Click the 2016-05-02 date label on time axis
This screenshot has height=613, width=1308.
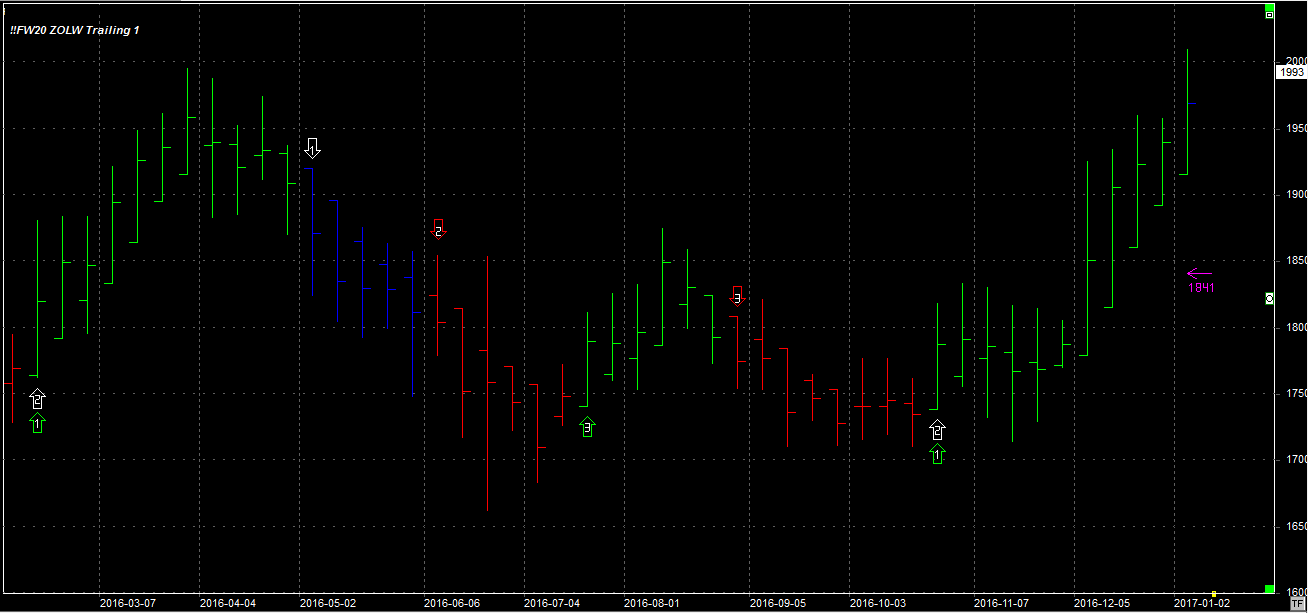[x=327, y=604]
